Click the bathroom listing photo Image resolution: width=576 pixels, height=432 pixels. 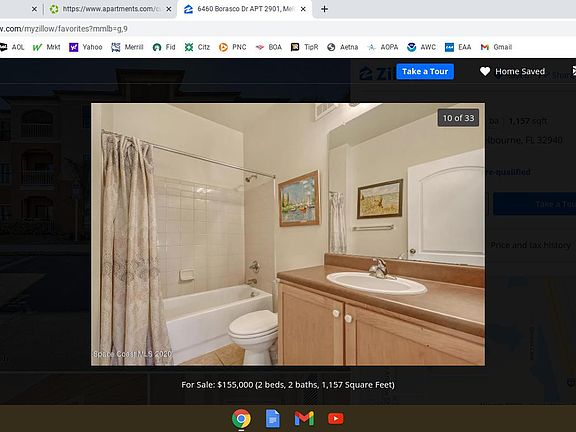tap(288, 234)
